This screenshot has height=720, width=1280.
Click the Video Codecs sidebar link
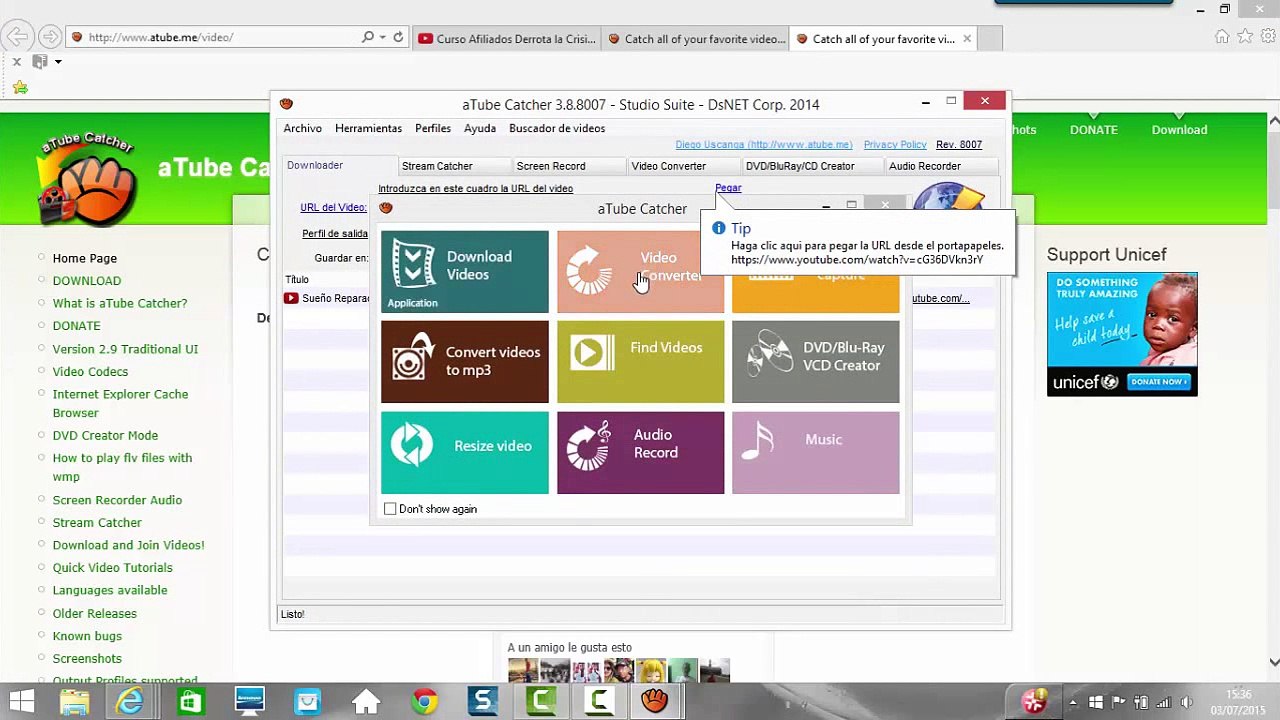click(x=90, y=371)
